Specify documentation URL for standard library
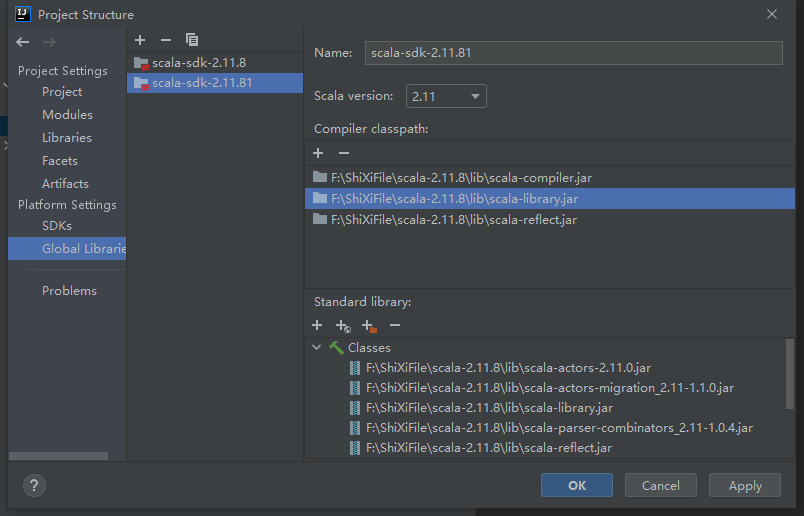 (x=343, y=326)
